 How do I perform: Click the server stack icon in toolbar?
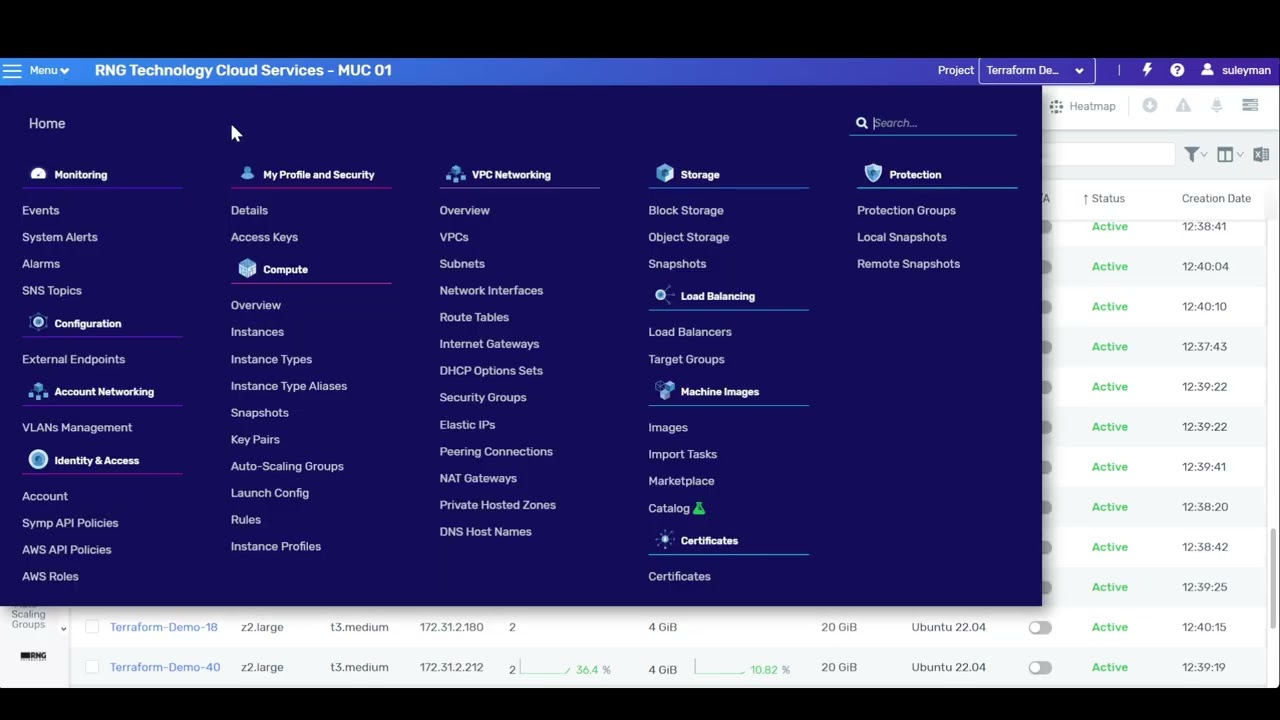(1250, 105)
